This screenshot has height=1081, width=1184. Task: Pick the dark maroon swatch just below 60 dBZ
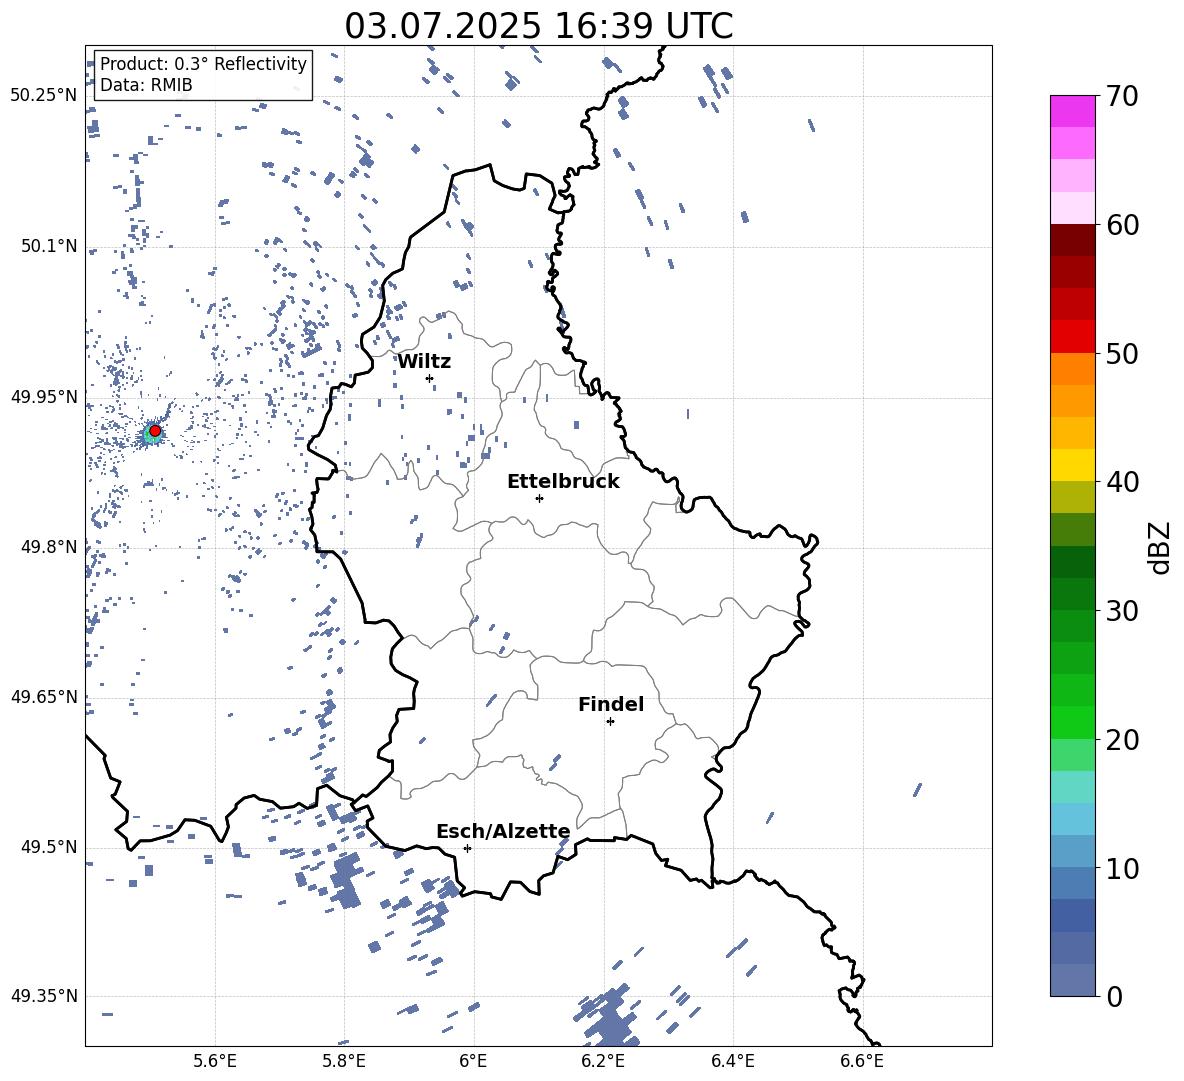coord(1073,240)
